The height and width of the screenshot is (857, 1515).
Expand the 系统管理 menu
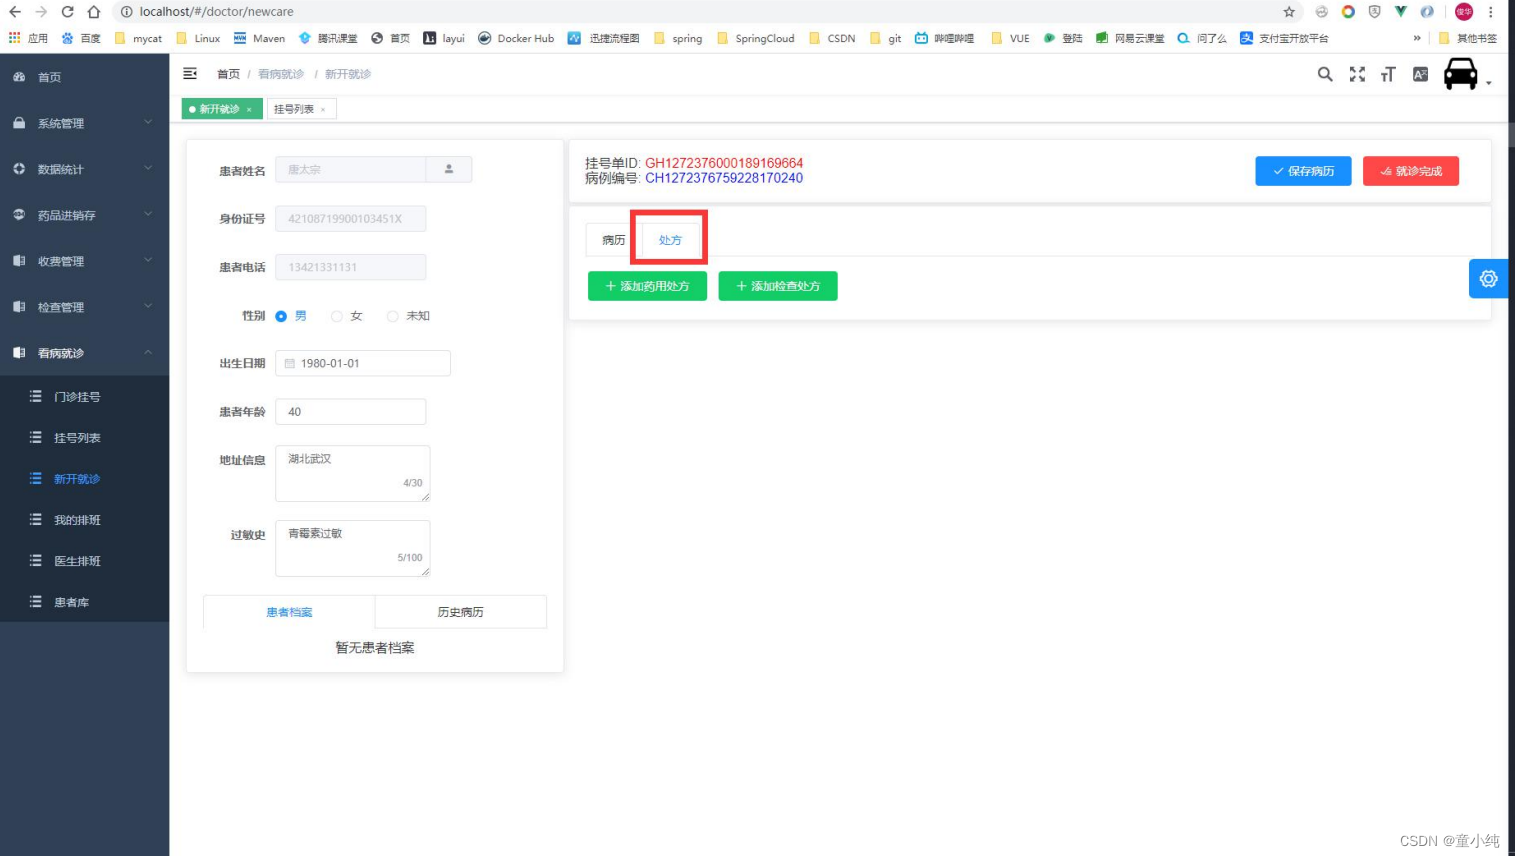point(84,123)
